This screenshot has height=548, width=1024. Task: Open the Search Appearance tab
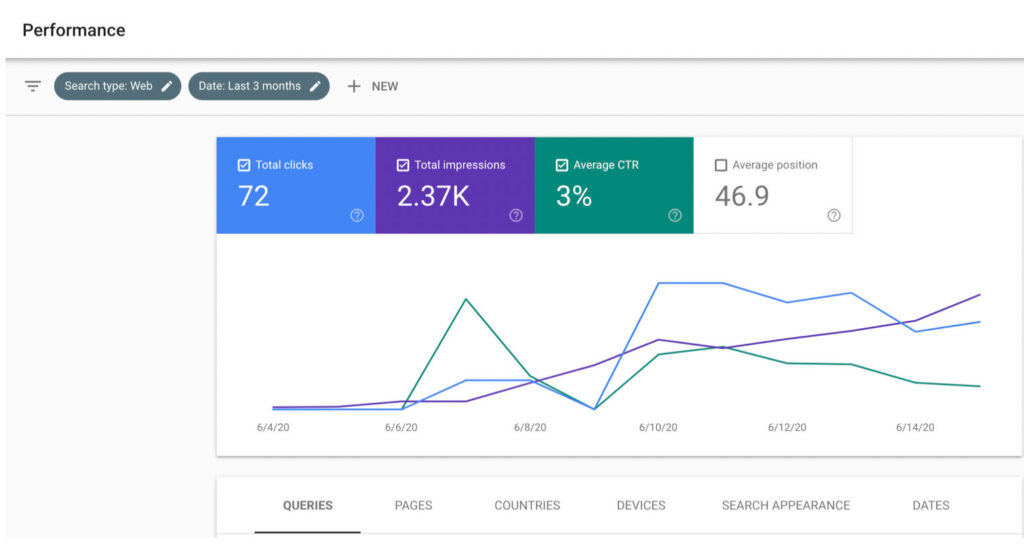(786, 505)
